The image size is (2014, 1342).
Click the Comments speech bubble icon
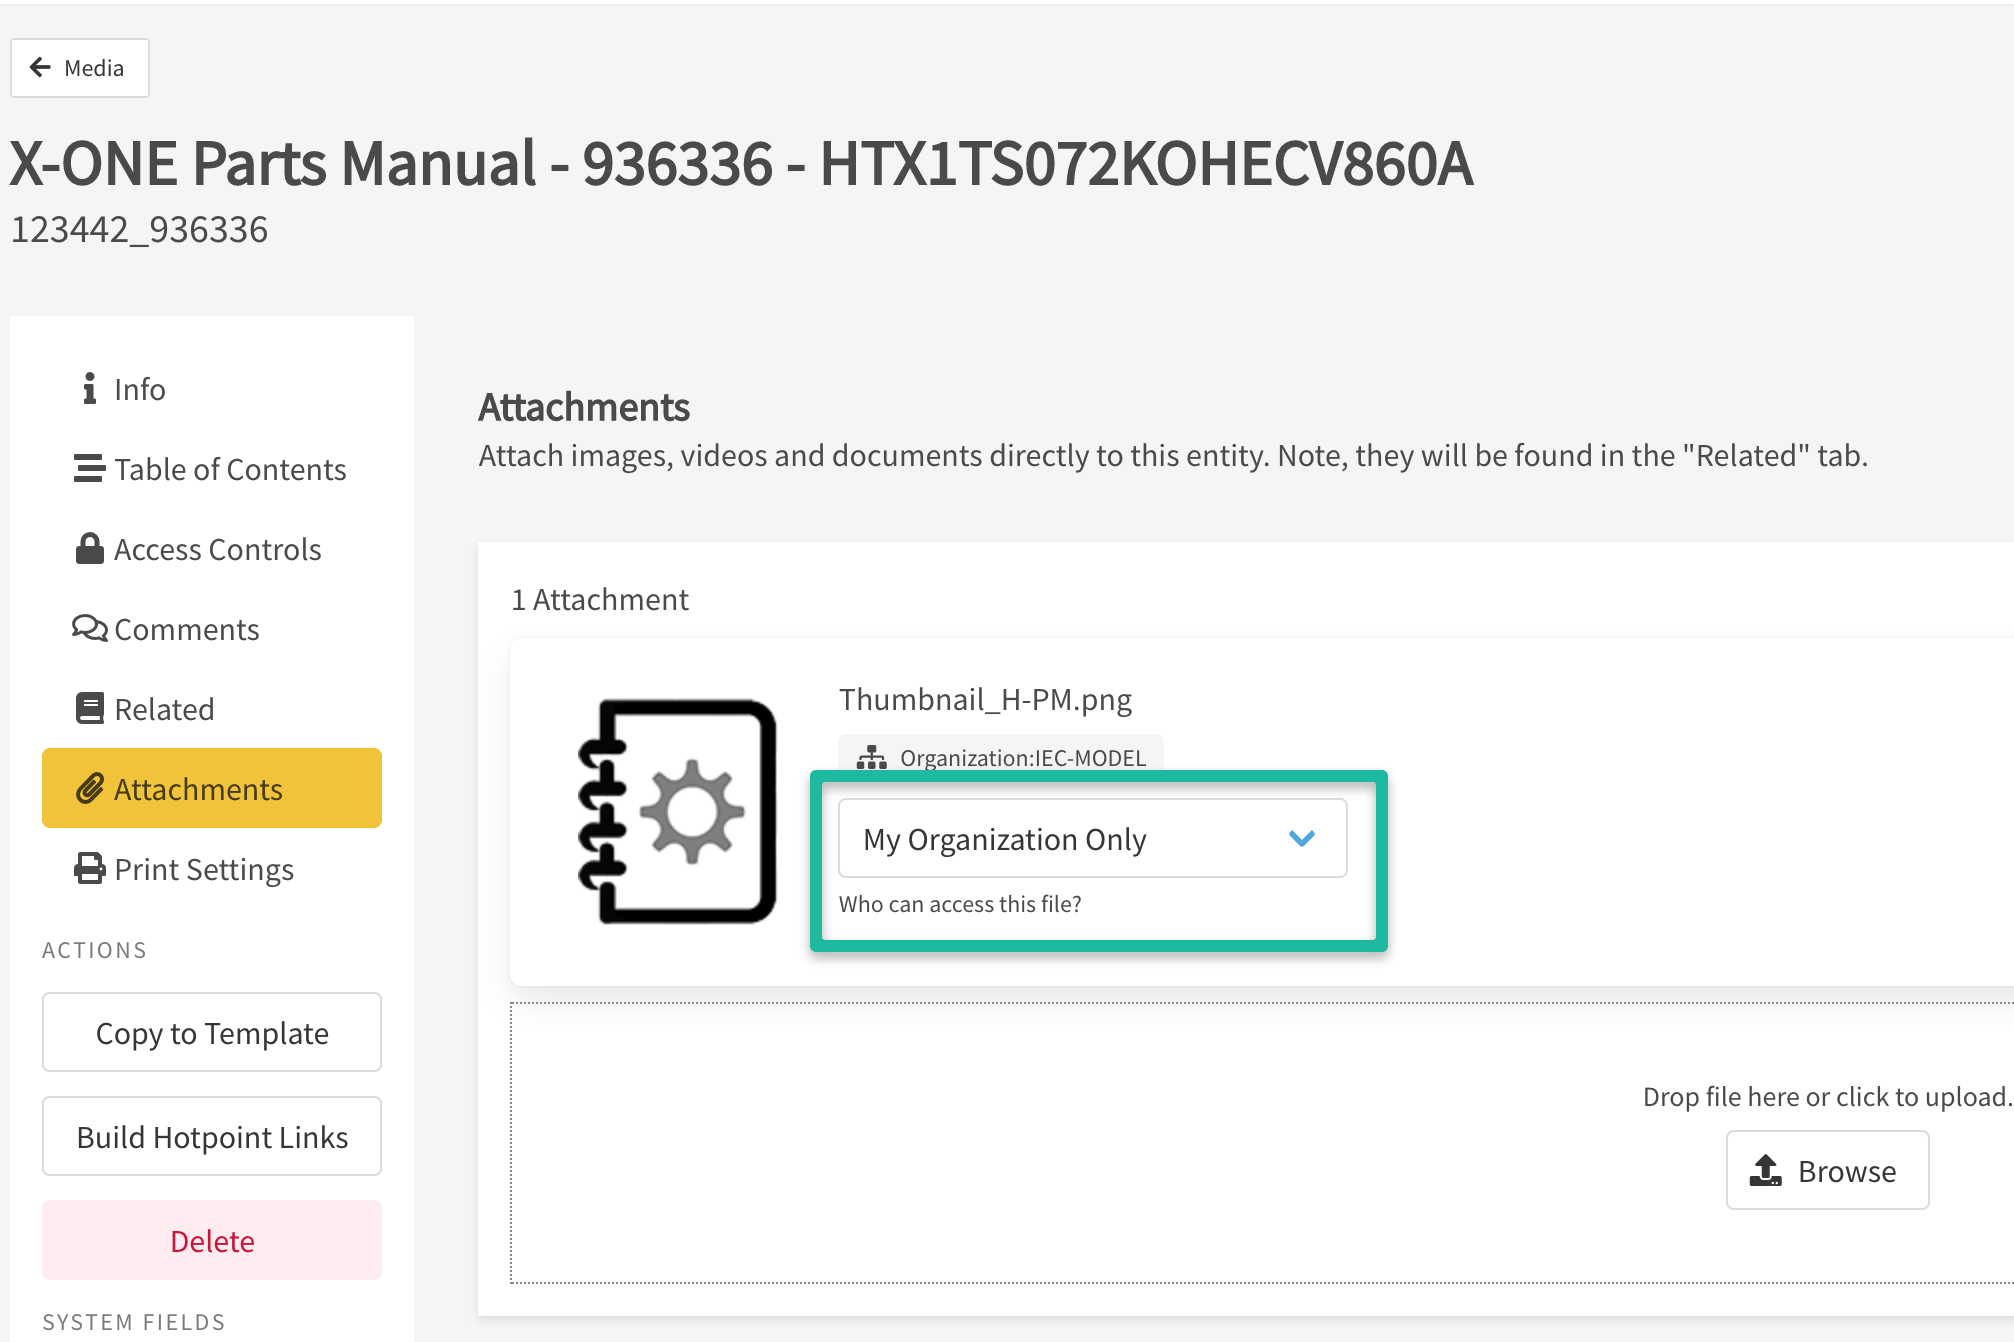coord(89,629)
